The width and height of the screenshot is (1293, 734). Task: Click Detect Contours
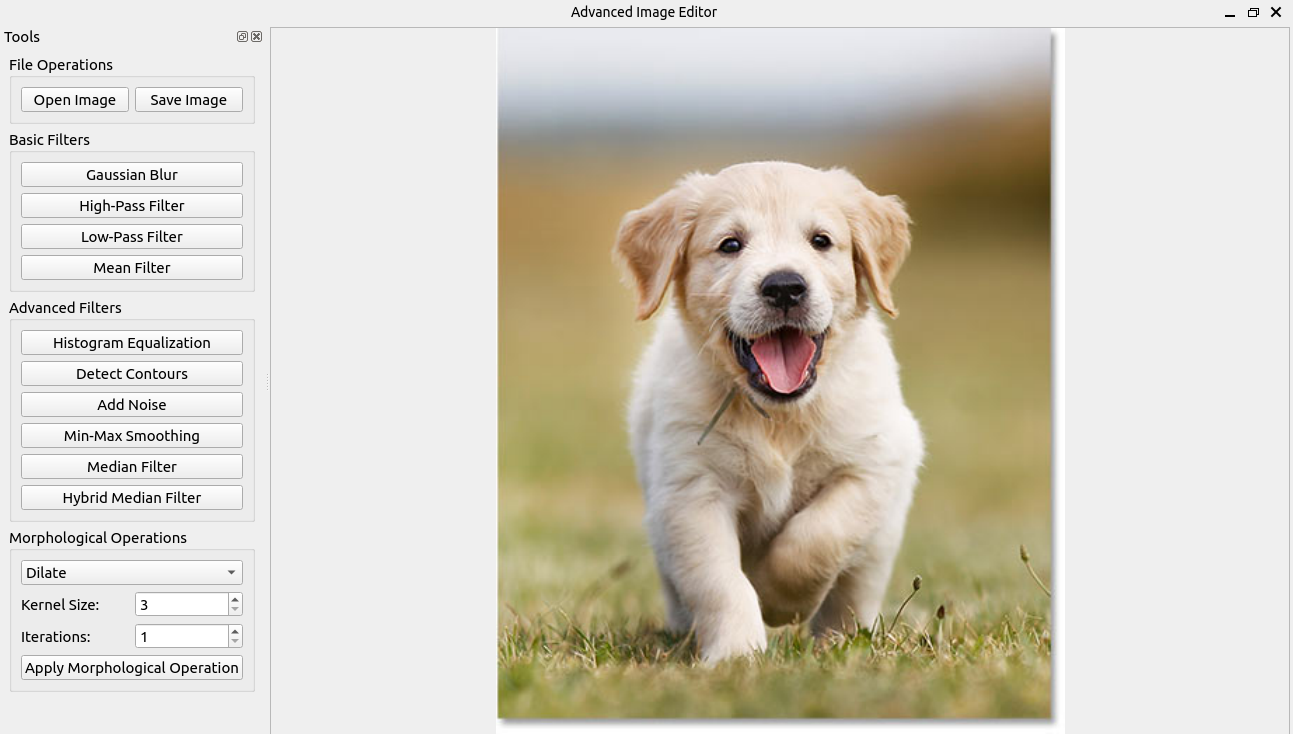[x=132, y=374]
